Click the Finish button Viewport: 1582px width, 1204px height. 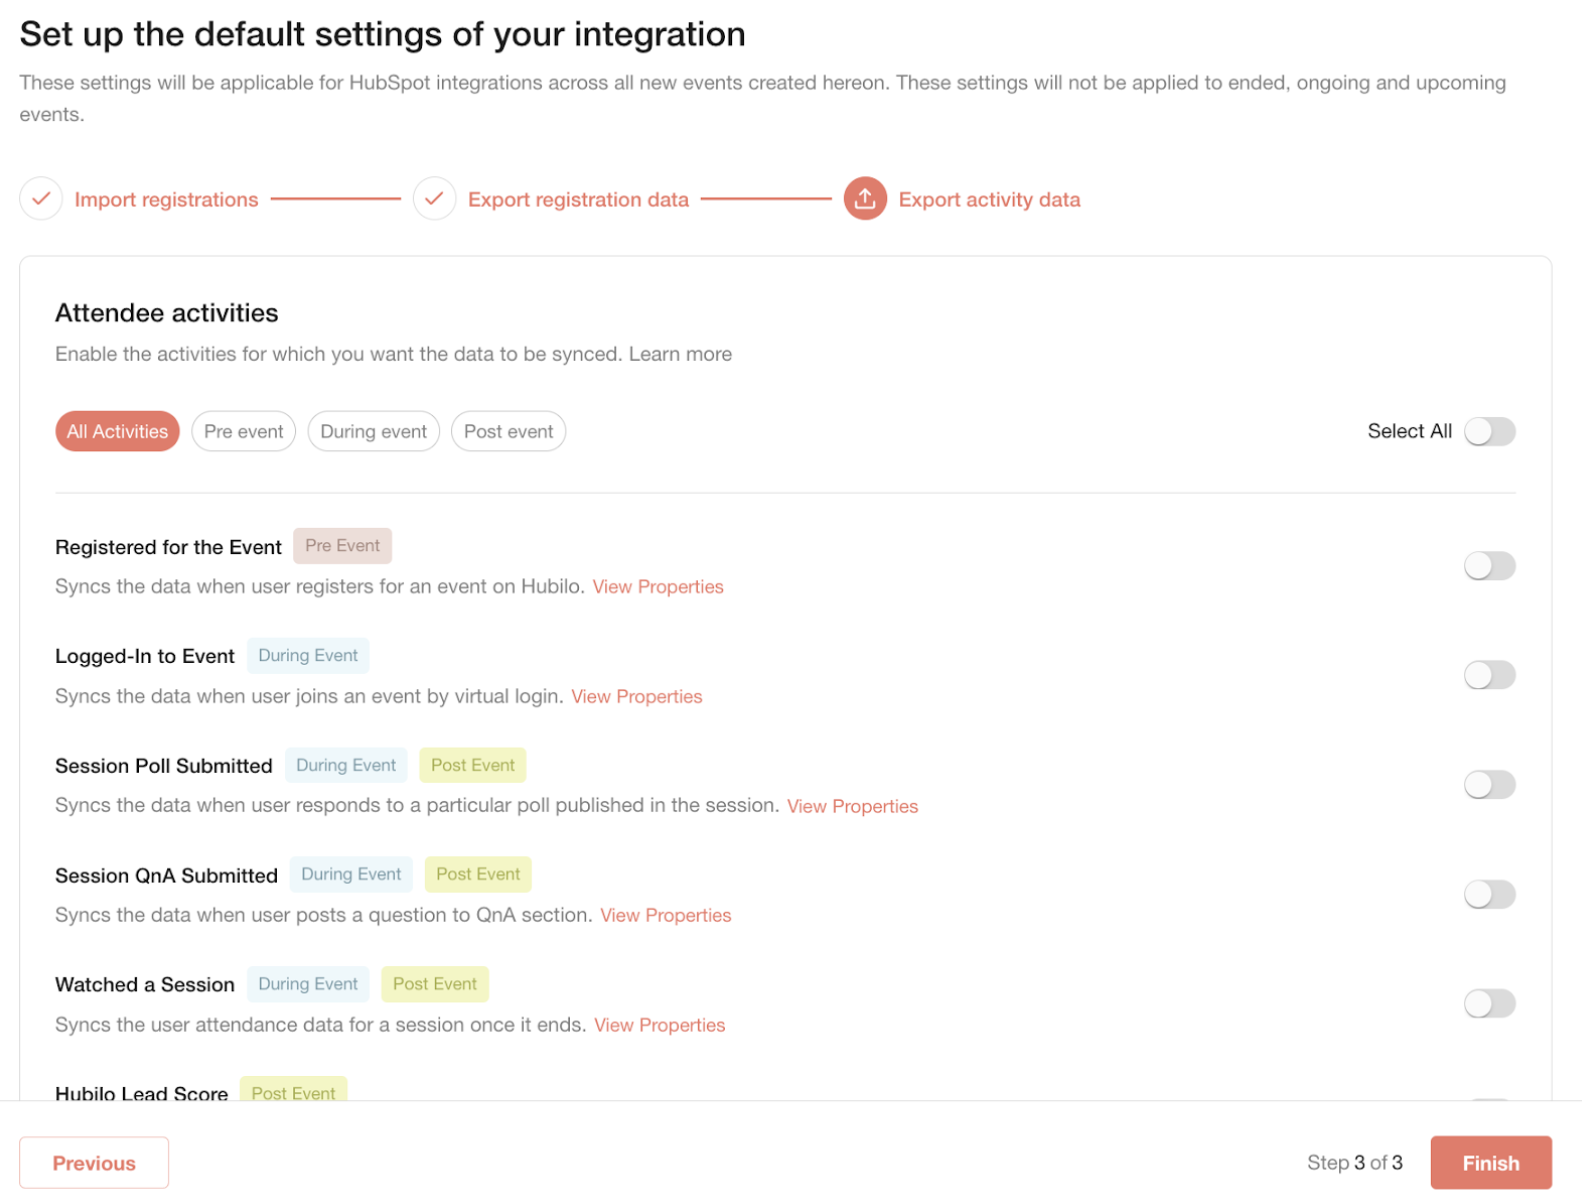[1490, 1163]
